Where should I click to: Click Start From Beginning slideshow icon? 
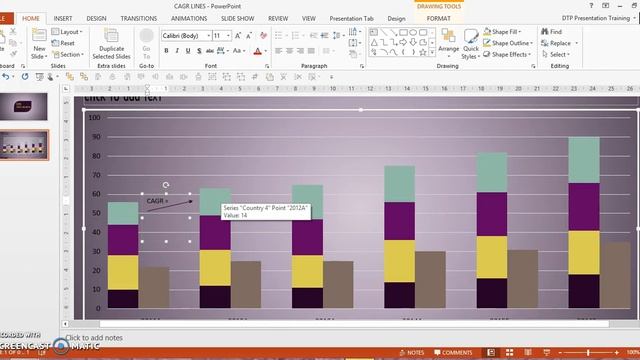pyautogui.click(x=40, y=77)
